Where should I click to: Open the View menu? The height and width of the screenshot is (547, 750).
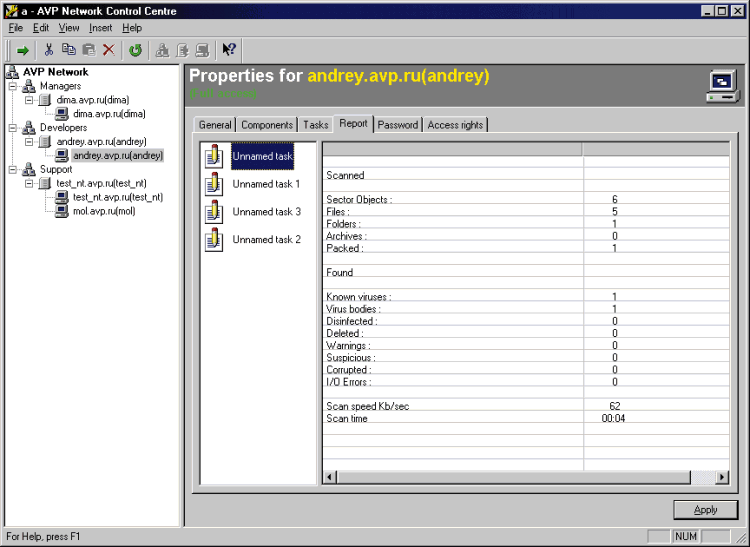[x=69, y=28]
